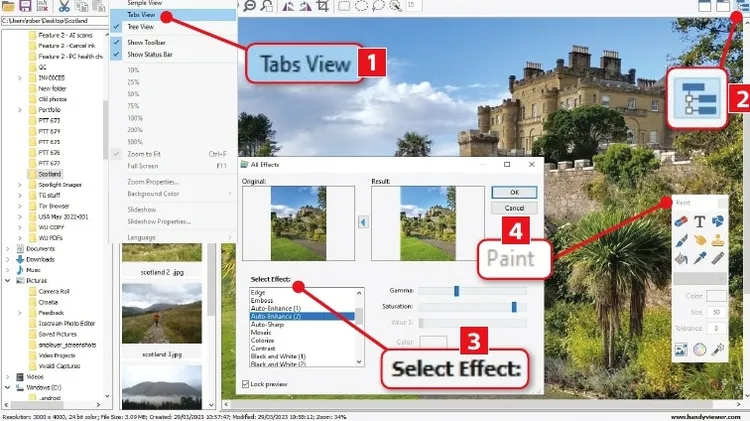
Task: Choose Full Screen menu entry
Action: [173, 166]
